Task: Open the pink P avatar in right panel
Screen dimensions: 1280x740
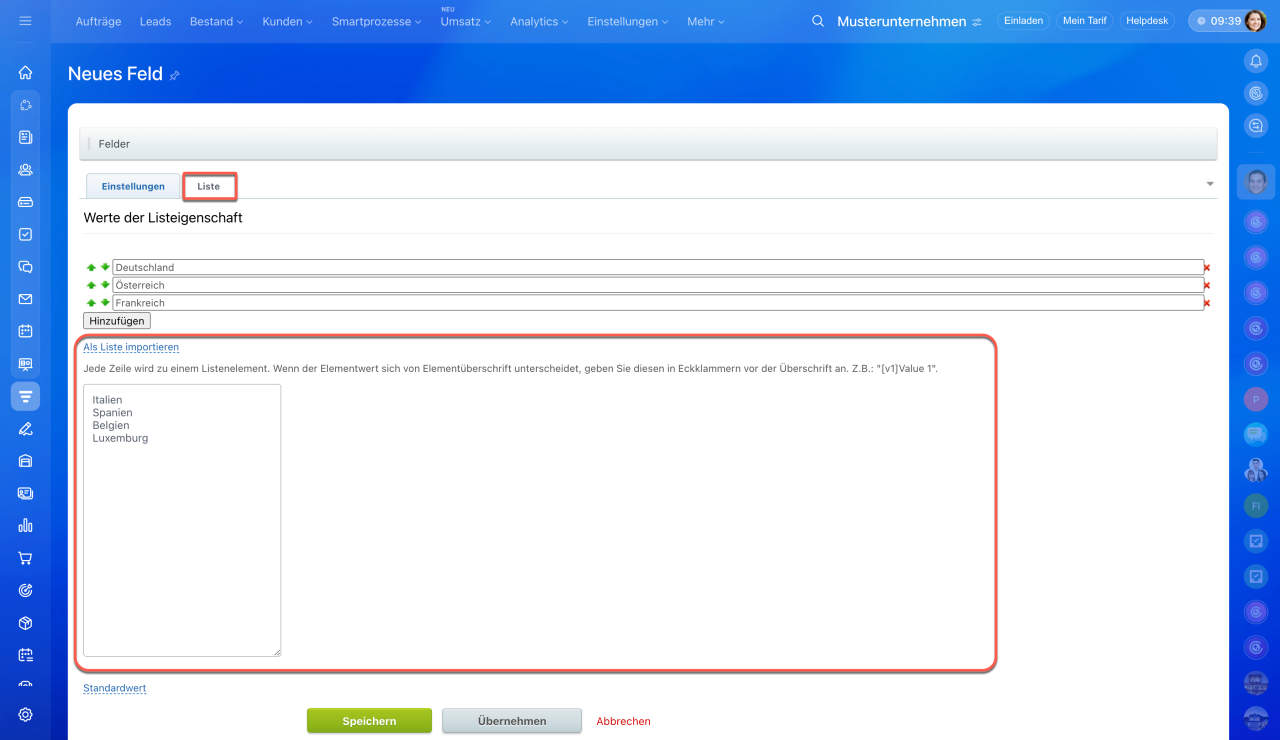Action: (1256, 399)
